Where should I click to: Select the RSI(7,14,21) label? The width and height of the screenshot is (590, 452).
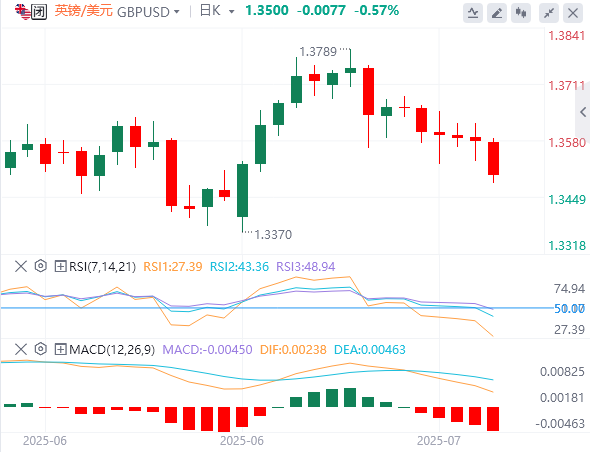102,266
